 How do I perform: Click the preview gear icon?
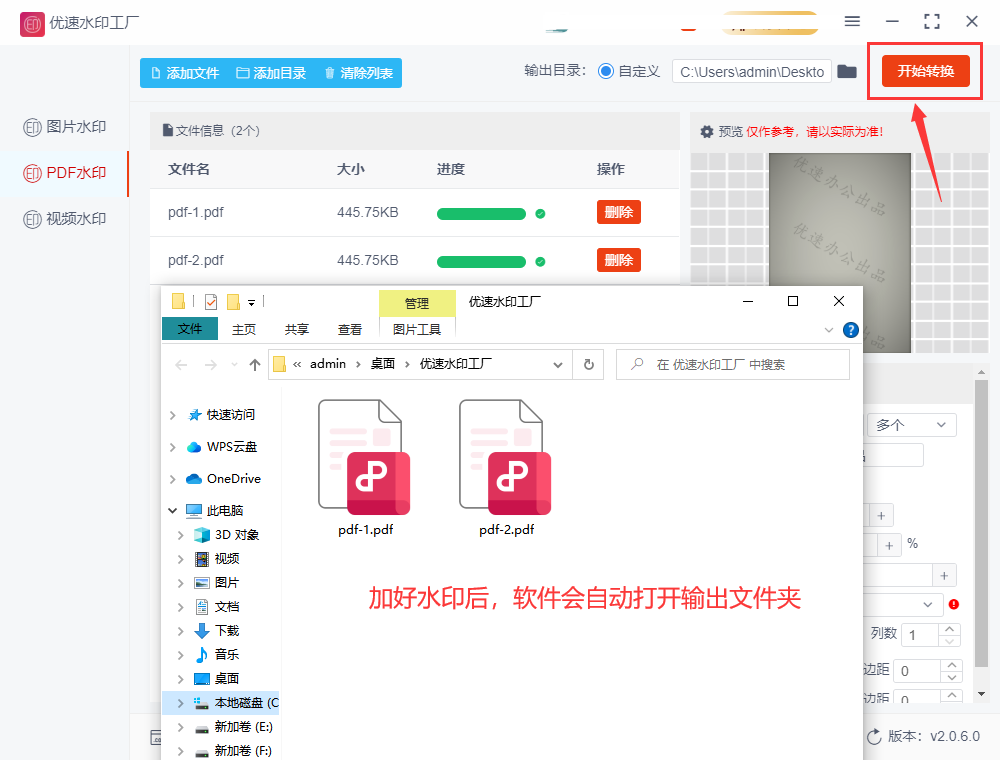[x=707, y=132]
